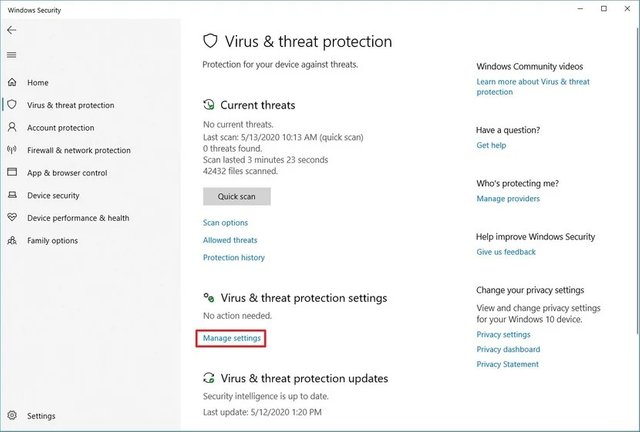The height and width of the screenshot is (432, 640).
Task: Click the App & browser control icon
Action: (12, 173)
